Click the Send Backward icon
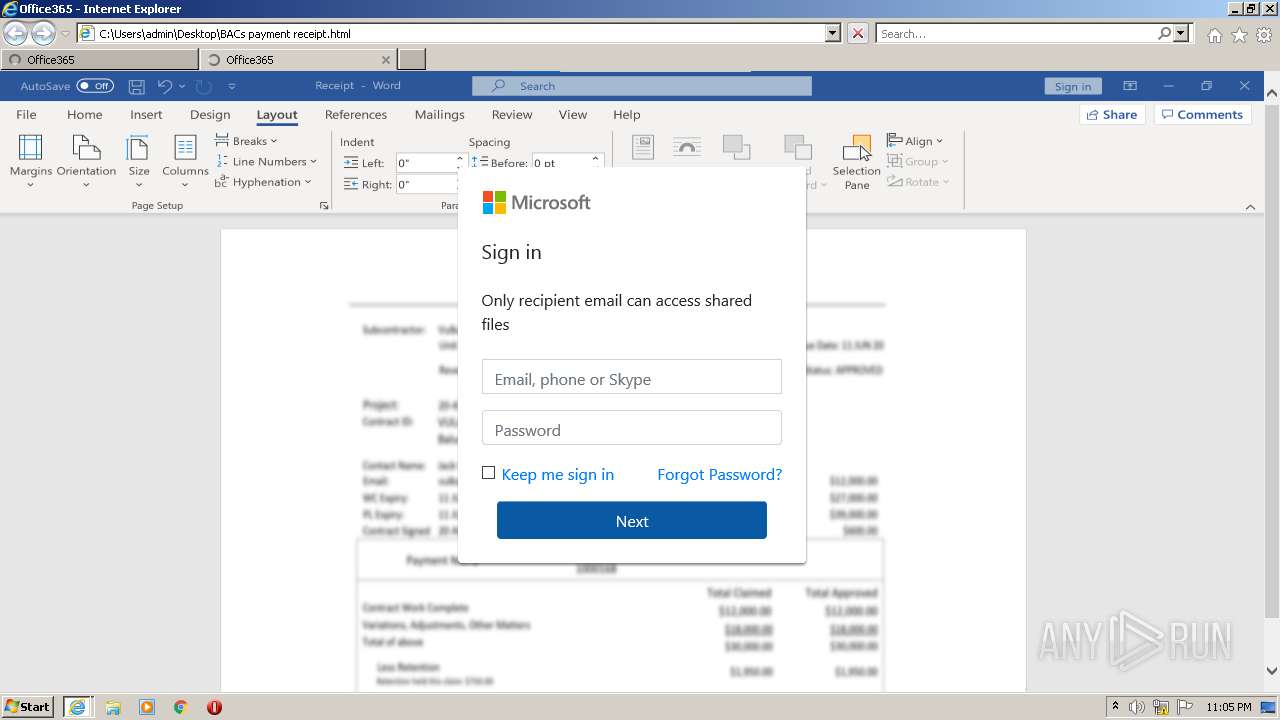The height and width of the screenshot is (720, 1280). click(x=798, y=147)
